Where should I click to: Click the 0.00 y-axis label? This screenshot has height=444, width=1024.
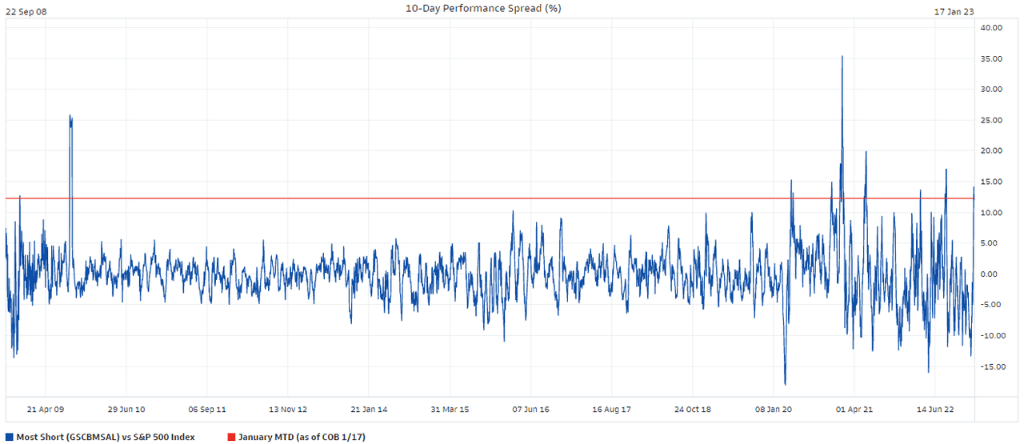[x=993, y=274]
